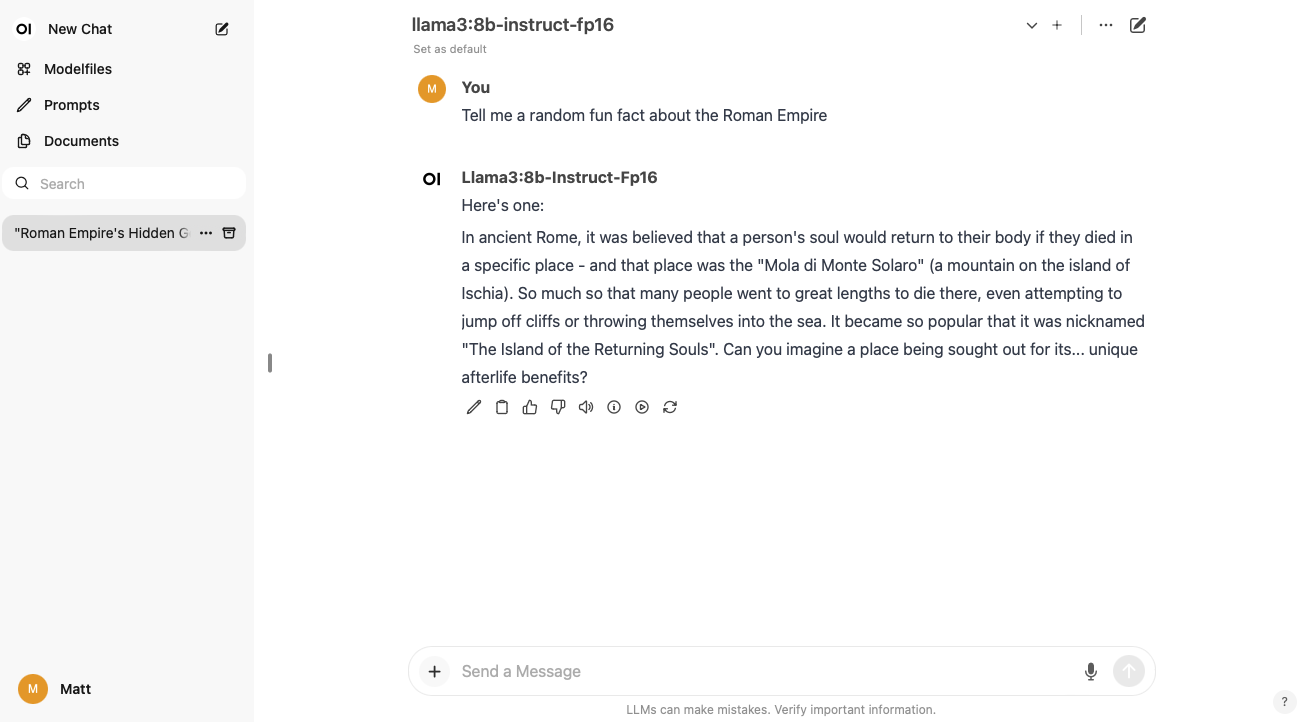Image resolution: width=1305 pixels, height=722 pixels.
Task: Open the Modelfiles section
Action: 77,69
